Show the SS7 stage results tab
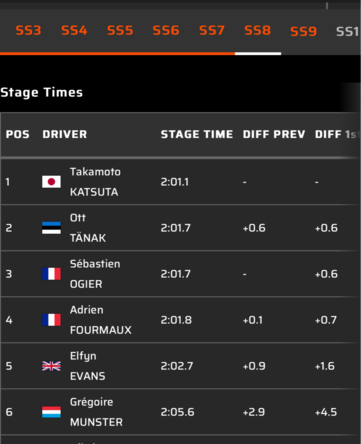 pos(212,31)
